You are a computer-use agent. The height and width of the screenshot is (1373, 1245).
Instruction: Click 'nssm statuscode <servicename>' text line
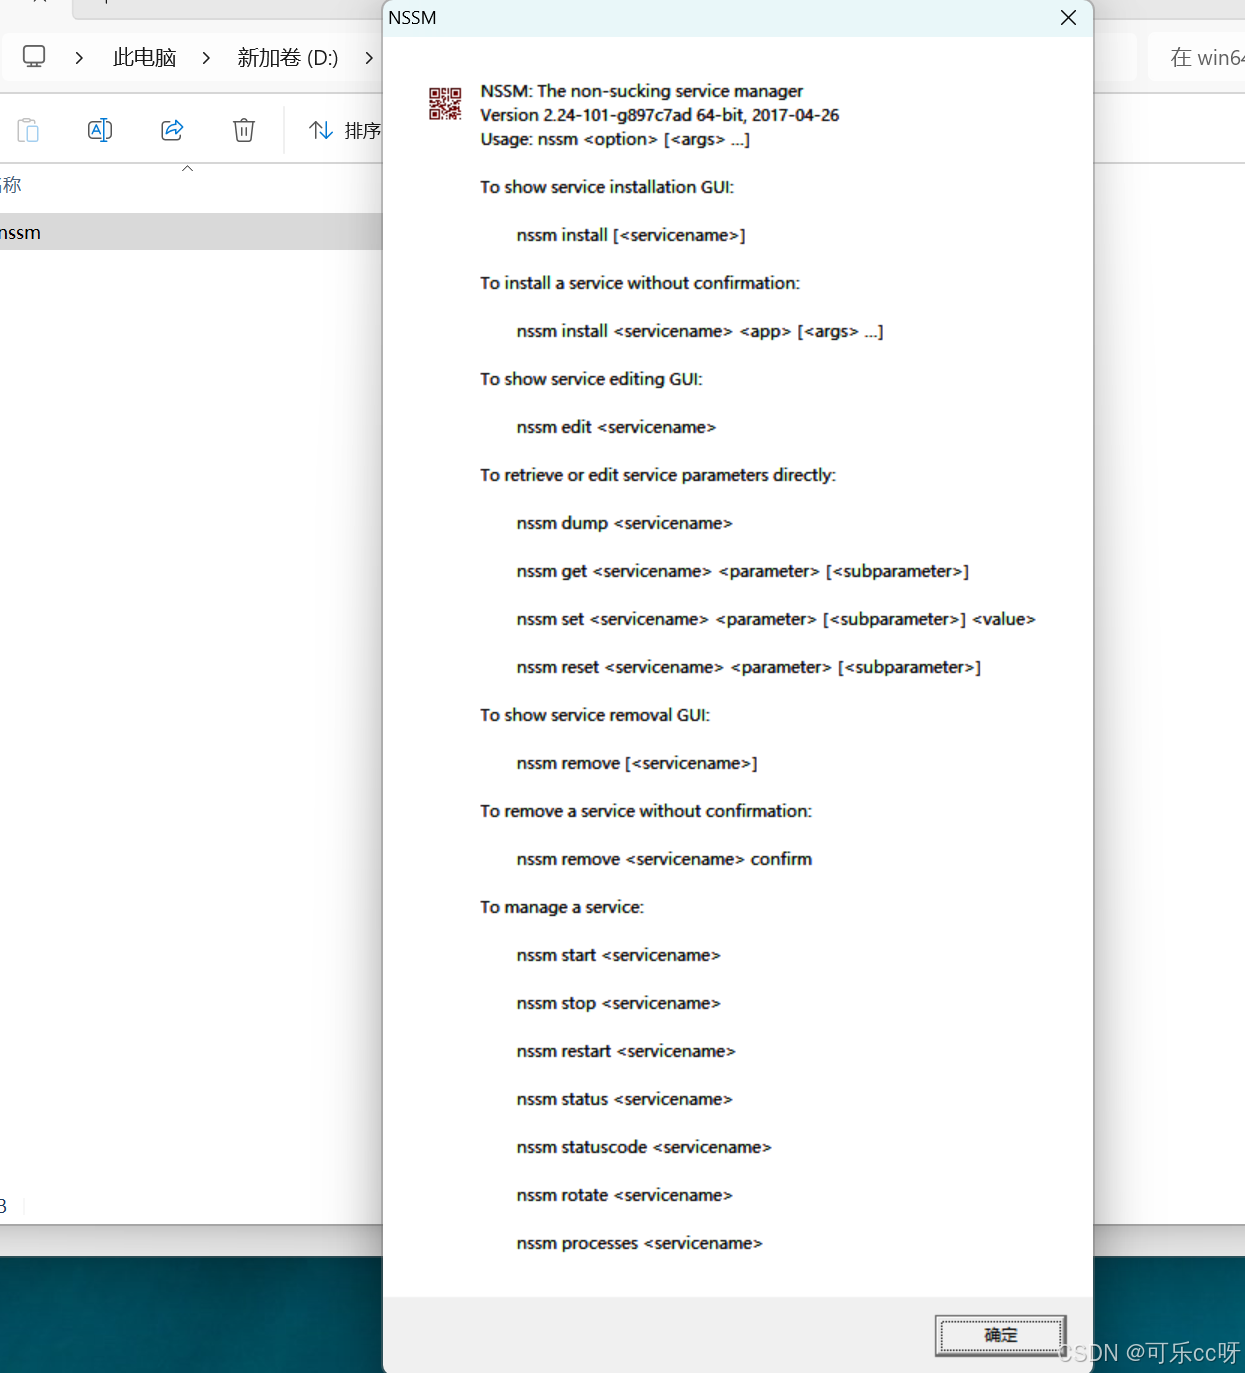coord(644,1147)
